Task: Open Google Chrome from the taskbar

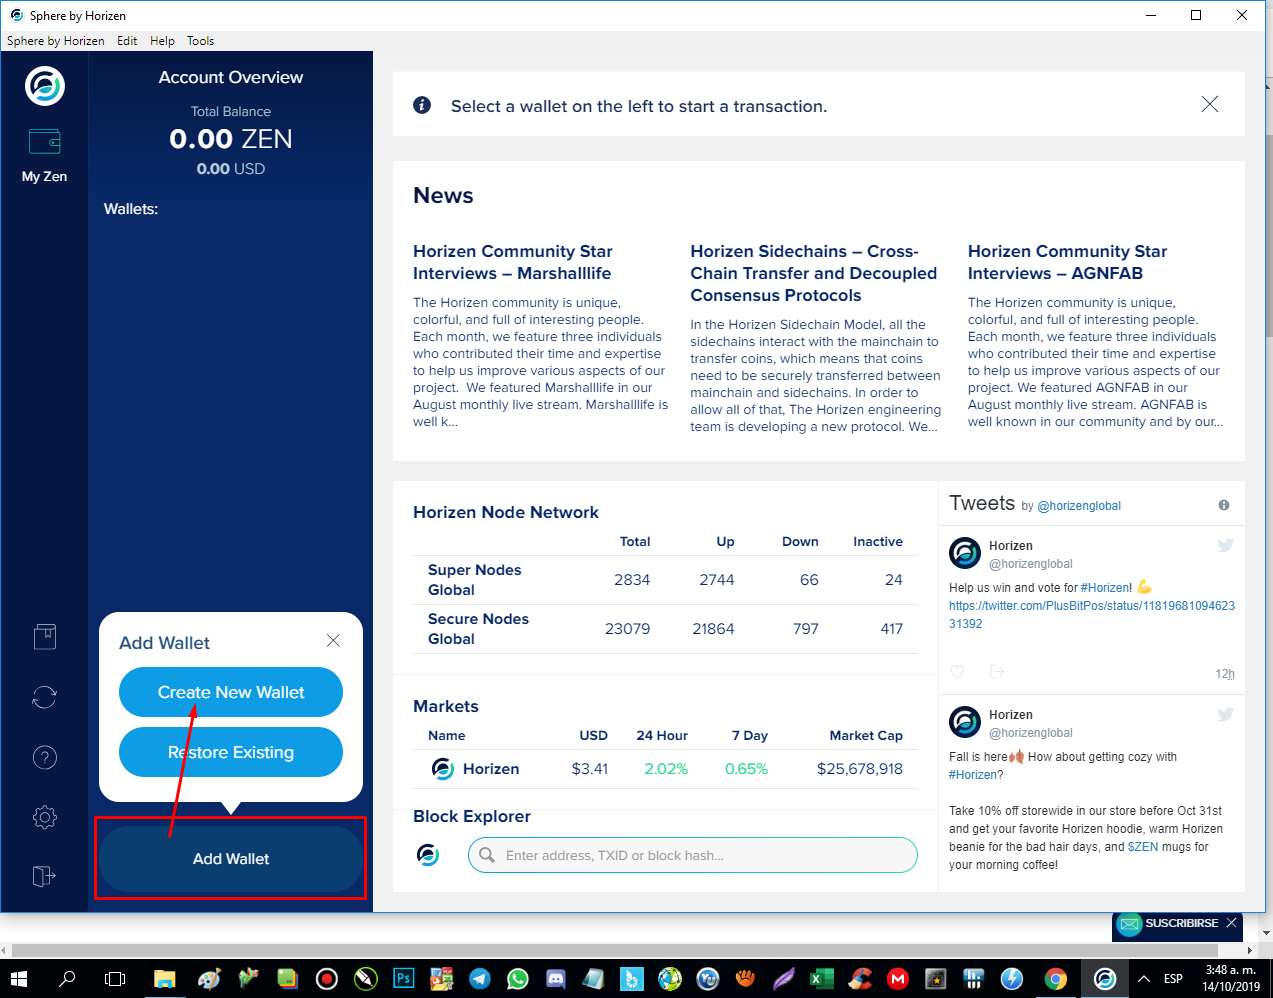Action: point(1056,978)
